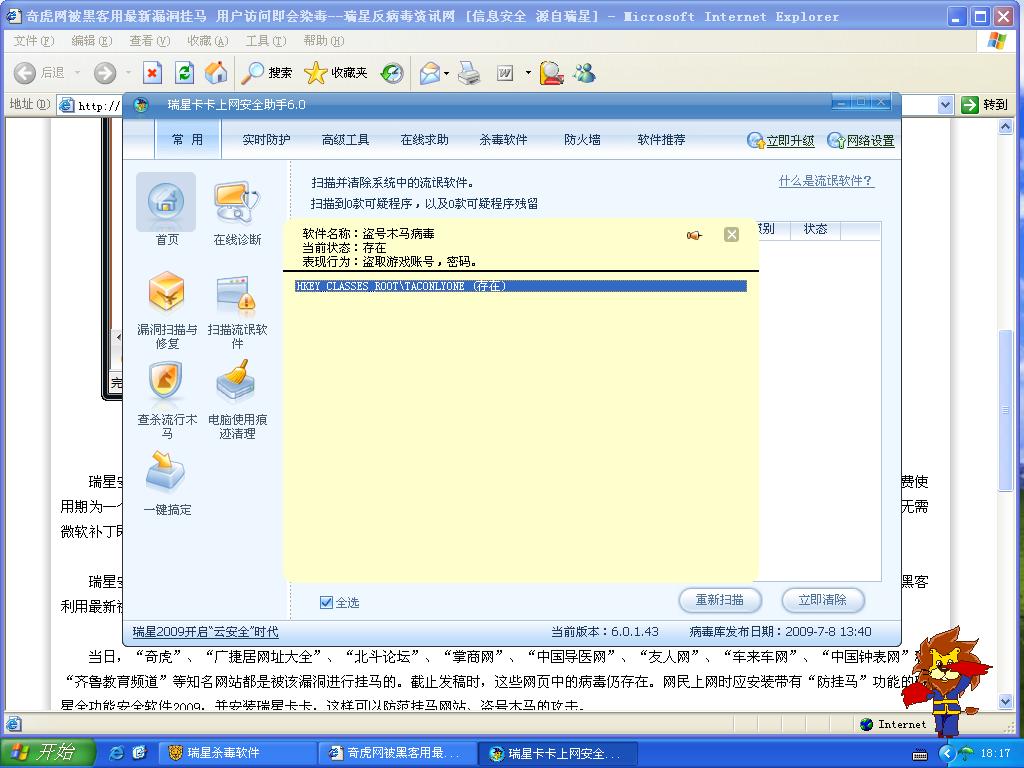Open 什么是流氓软件? help link
The image size is (1024, 768).
[x=826, y=181]
